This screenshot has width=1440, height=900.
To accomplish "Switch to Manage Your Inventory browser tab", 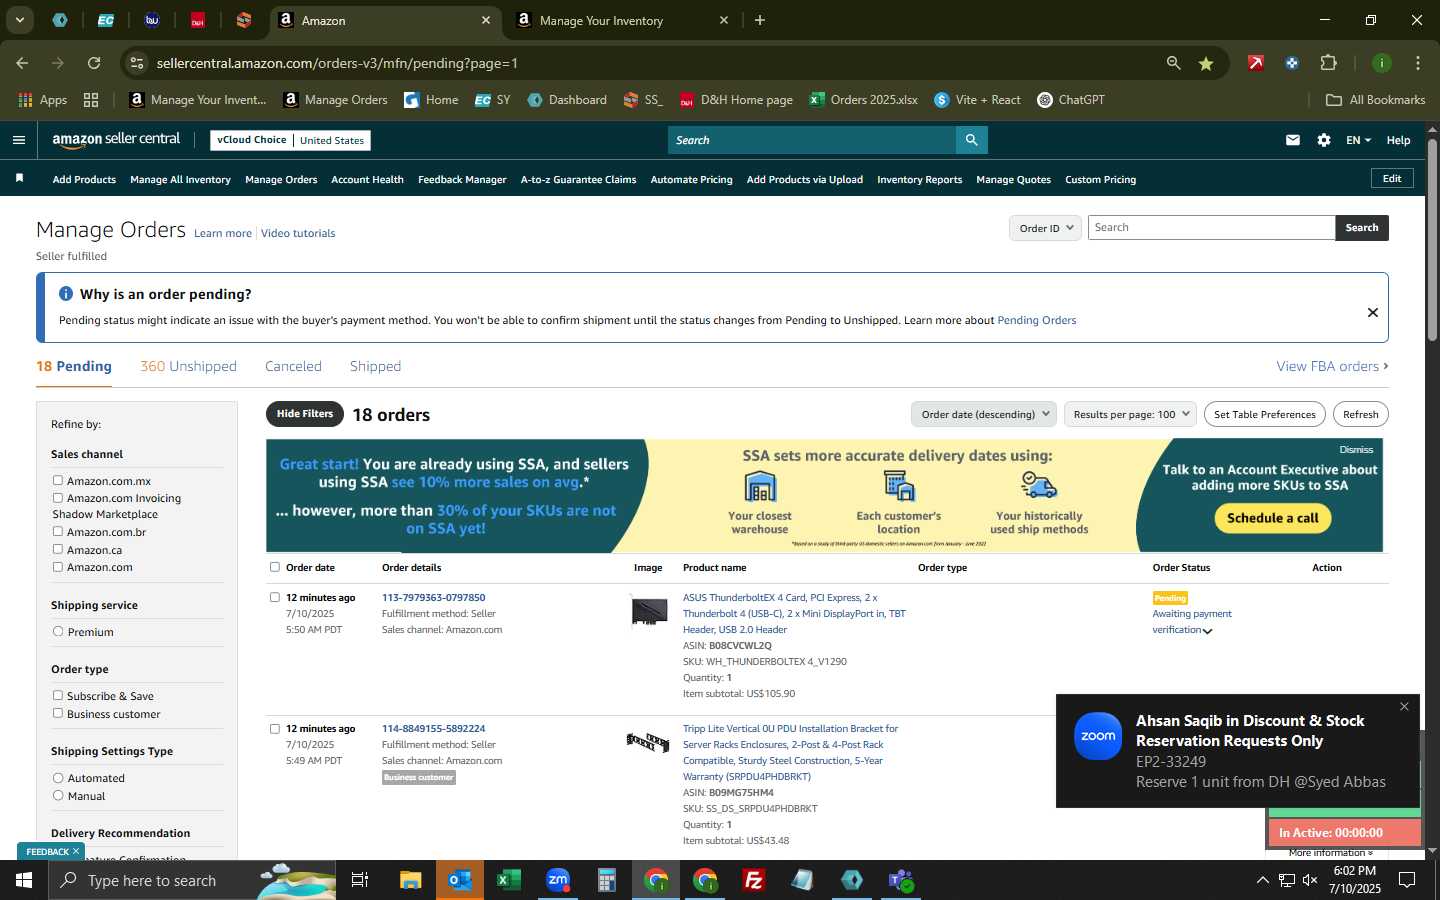I will click(x=621, y=20).
